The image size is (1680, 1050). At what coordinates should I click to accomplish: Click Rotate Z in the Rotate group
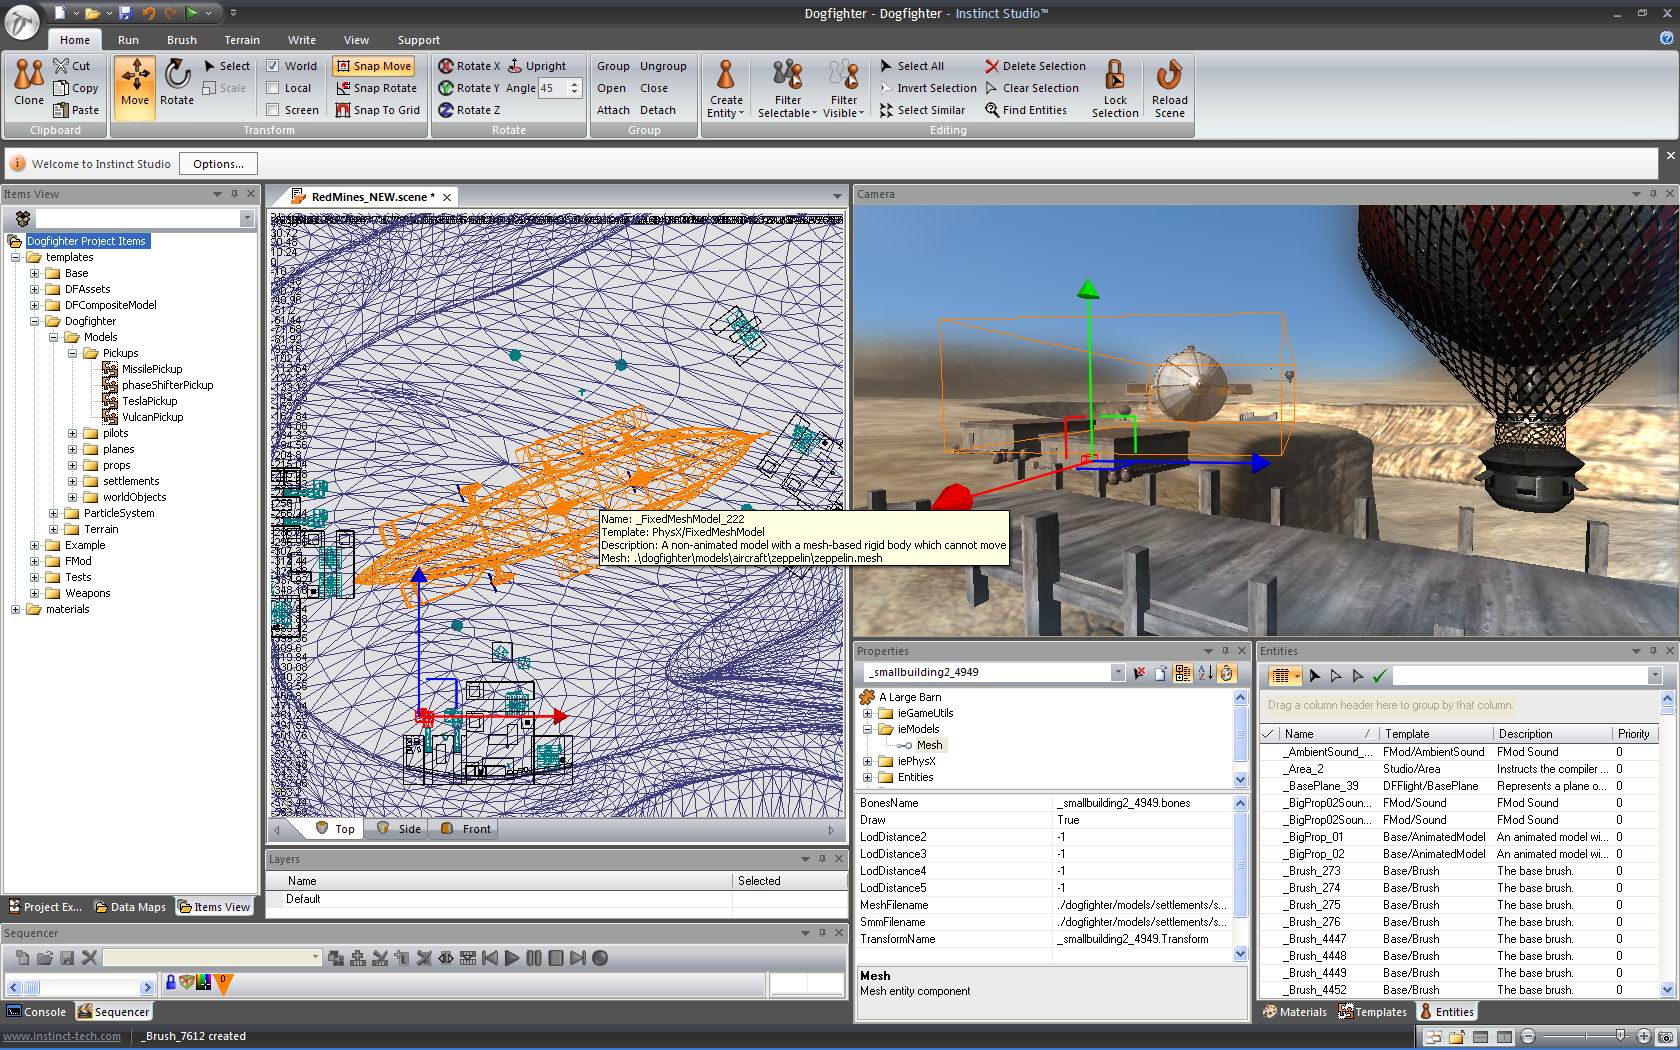[x=469, y=110]
